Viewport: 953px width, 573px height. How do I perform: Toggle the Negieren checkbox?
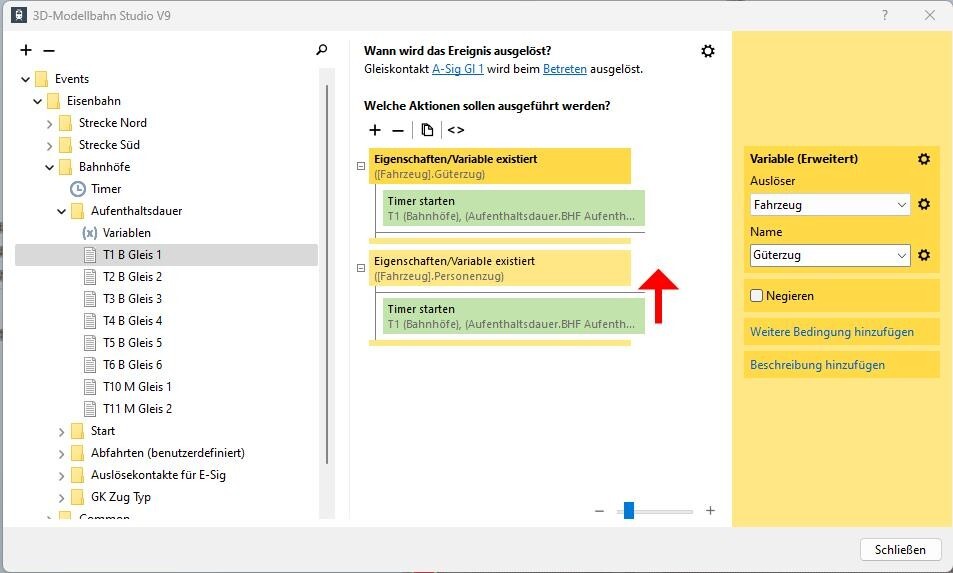point(756,296)
